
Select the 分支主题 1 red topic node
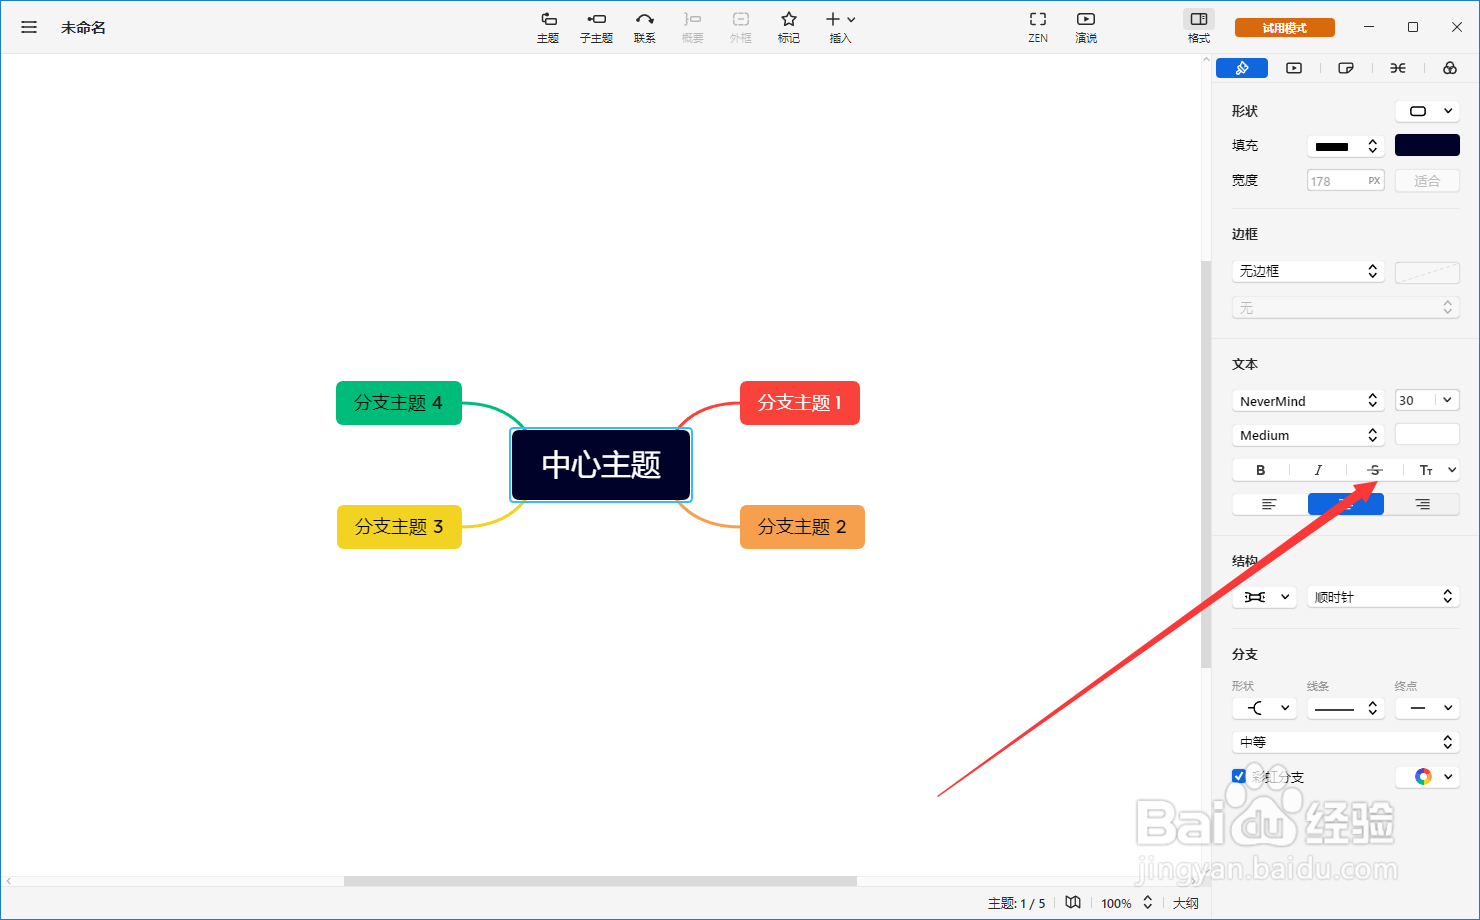click(x=799, y=403)
